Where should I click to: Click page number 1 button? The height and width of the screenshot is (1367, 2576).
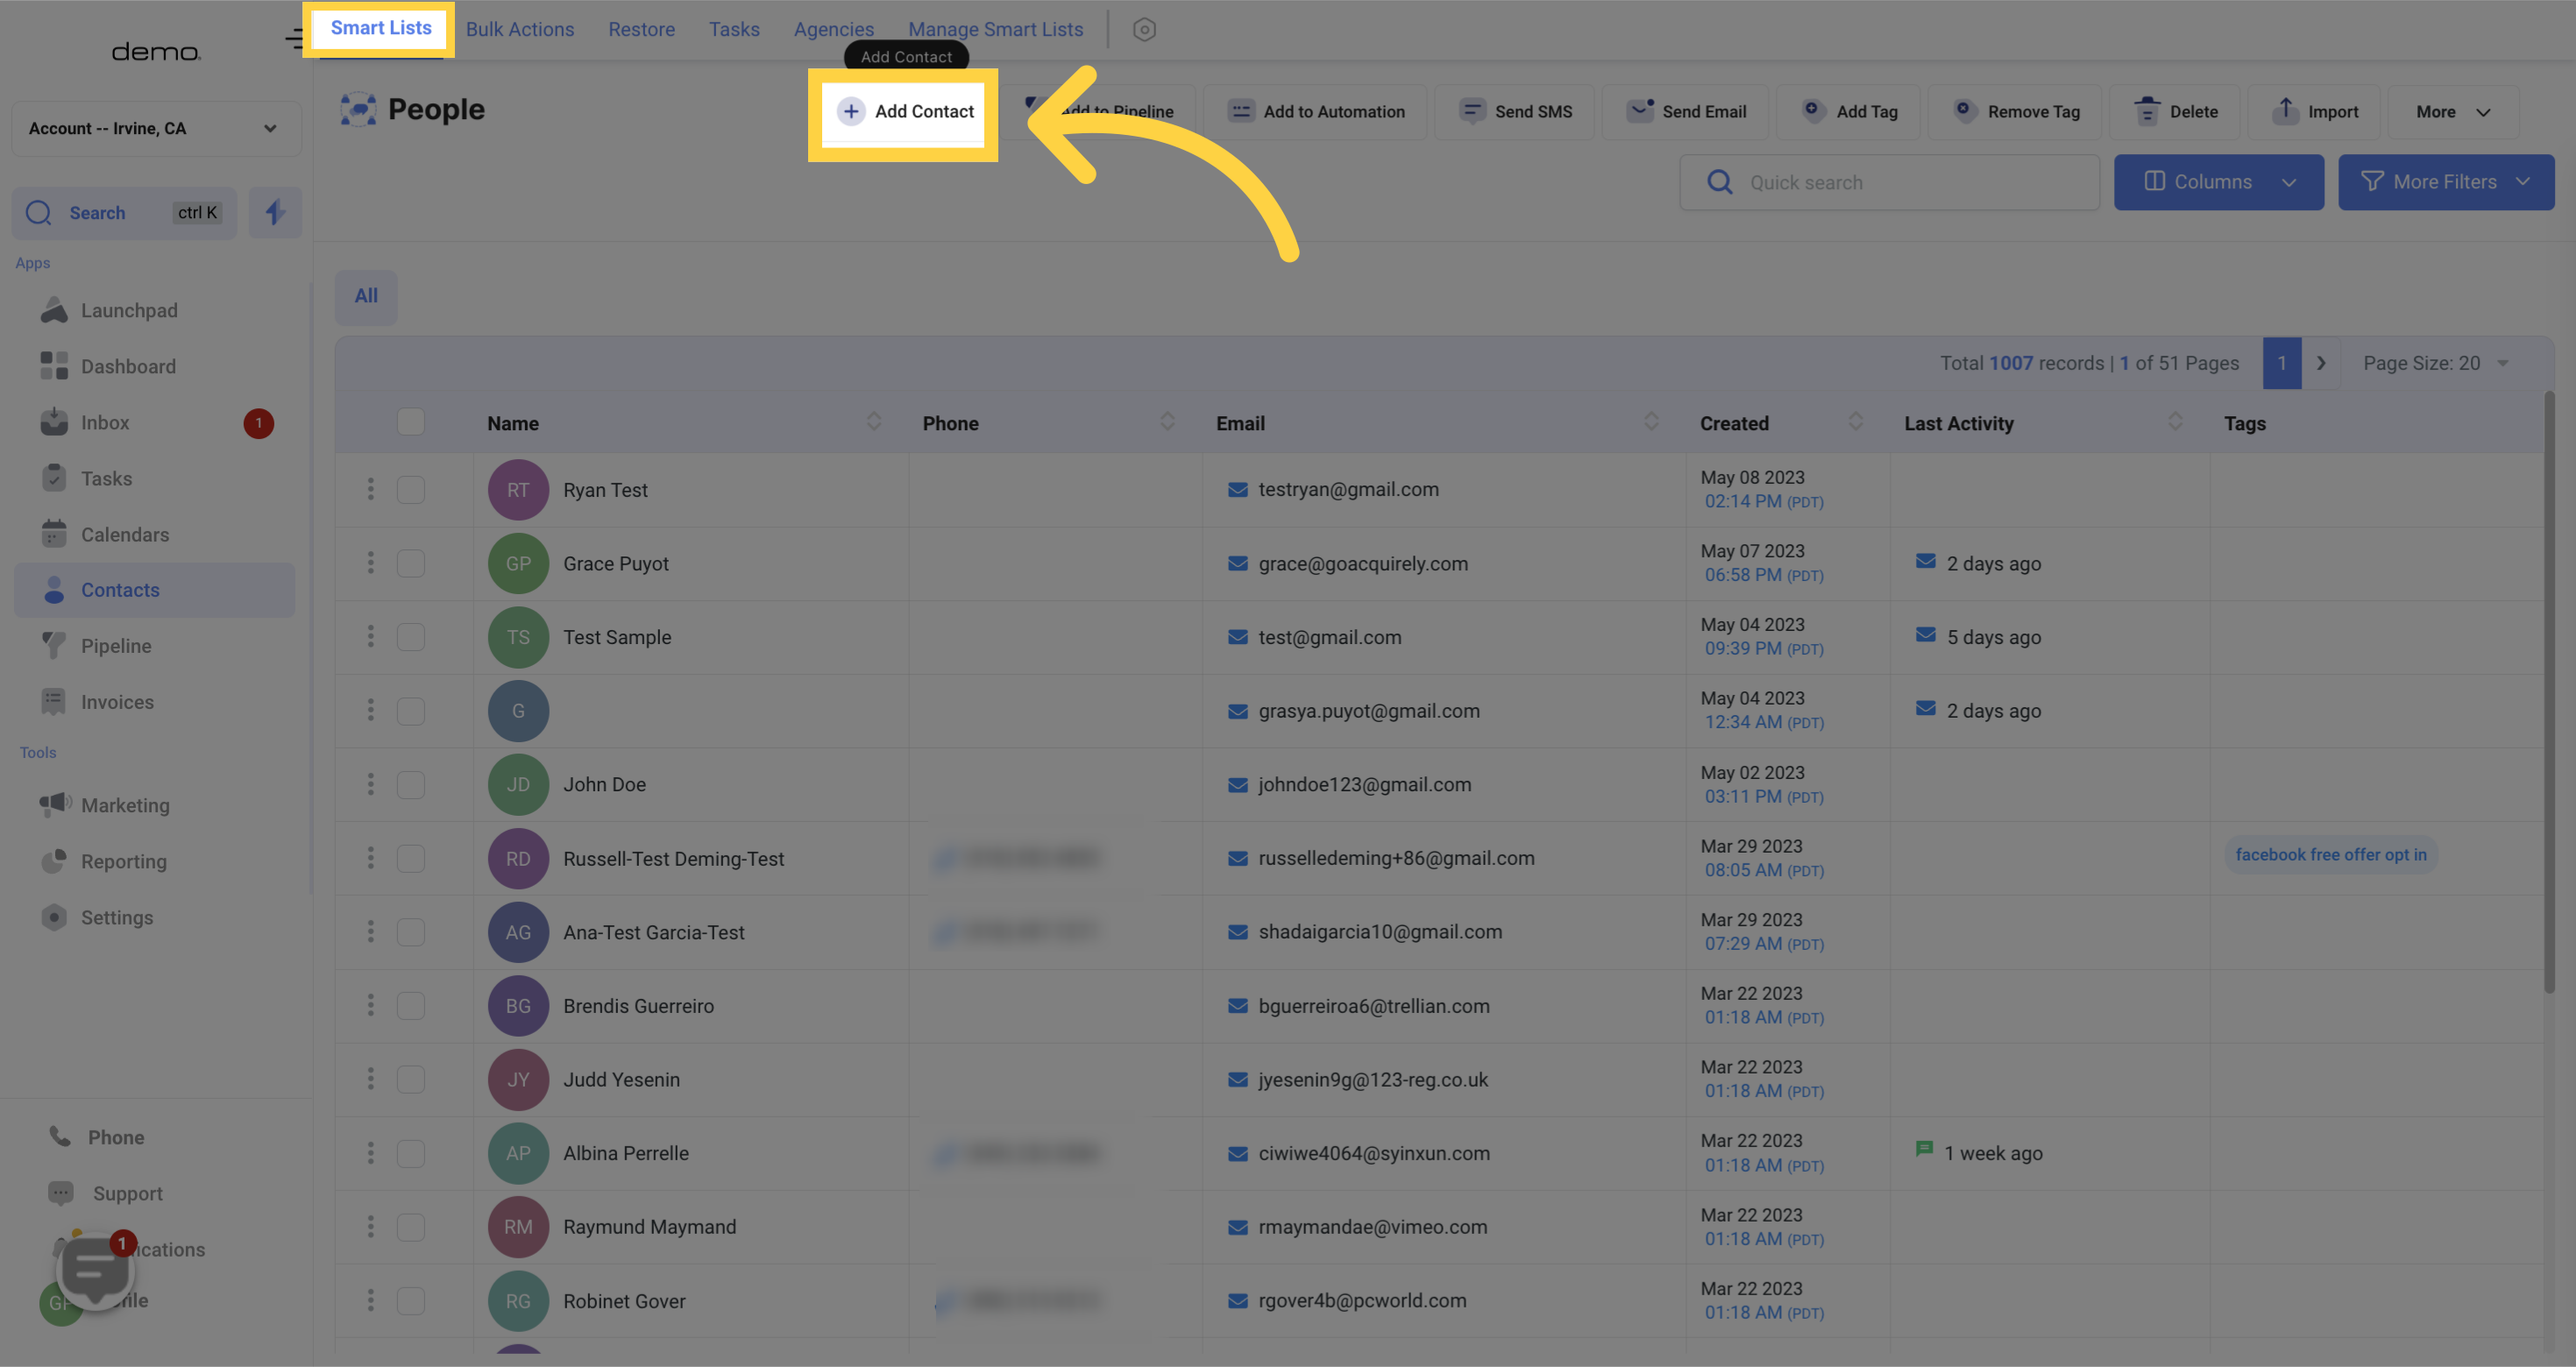coord(2282,363)
